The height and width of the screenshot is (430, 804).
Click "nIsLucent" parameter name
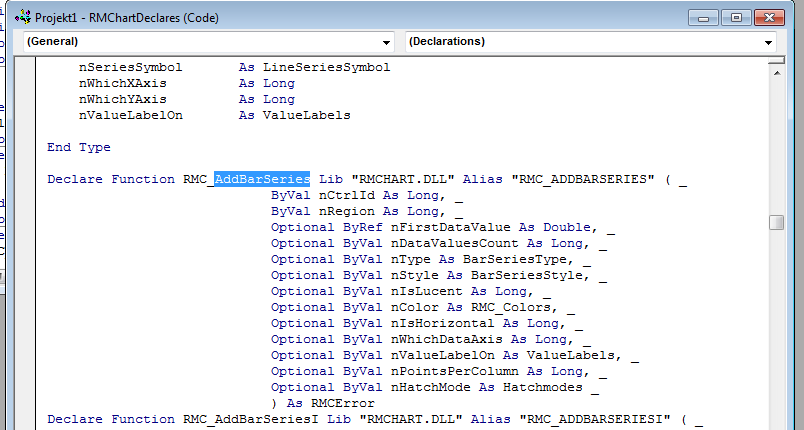pos(427,291)
